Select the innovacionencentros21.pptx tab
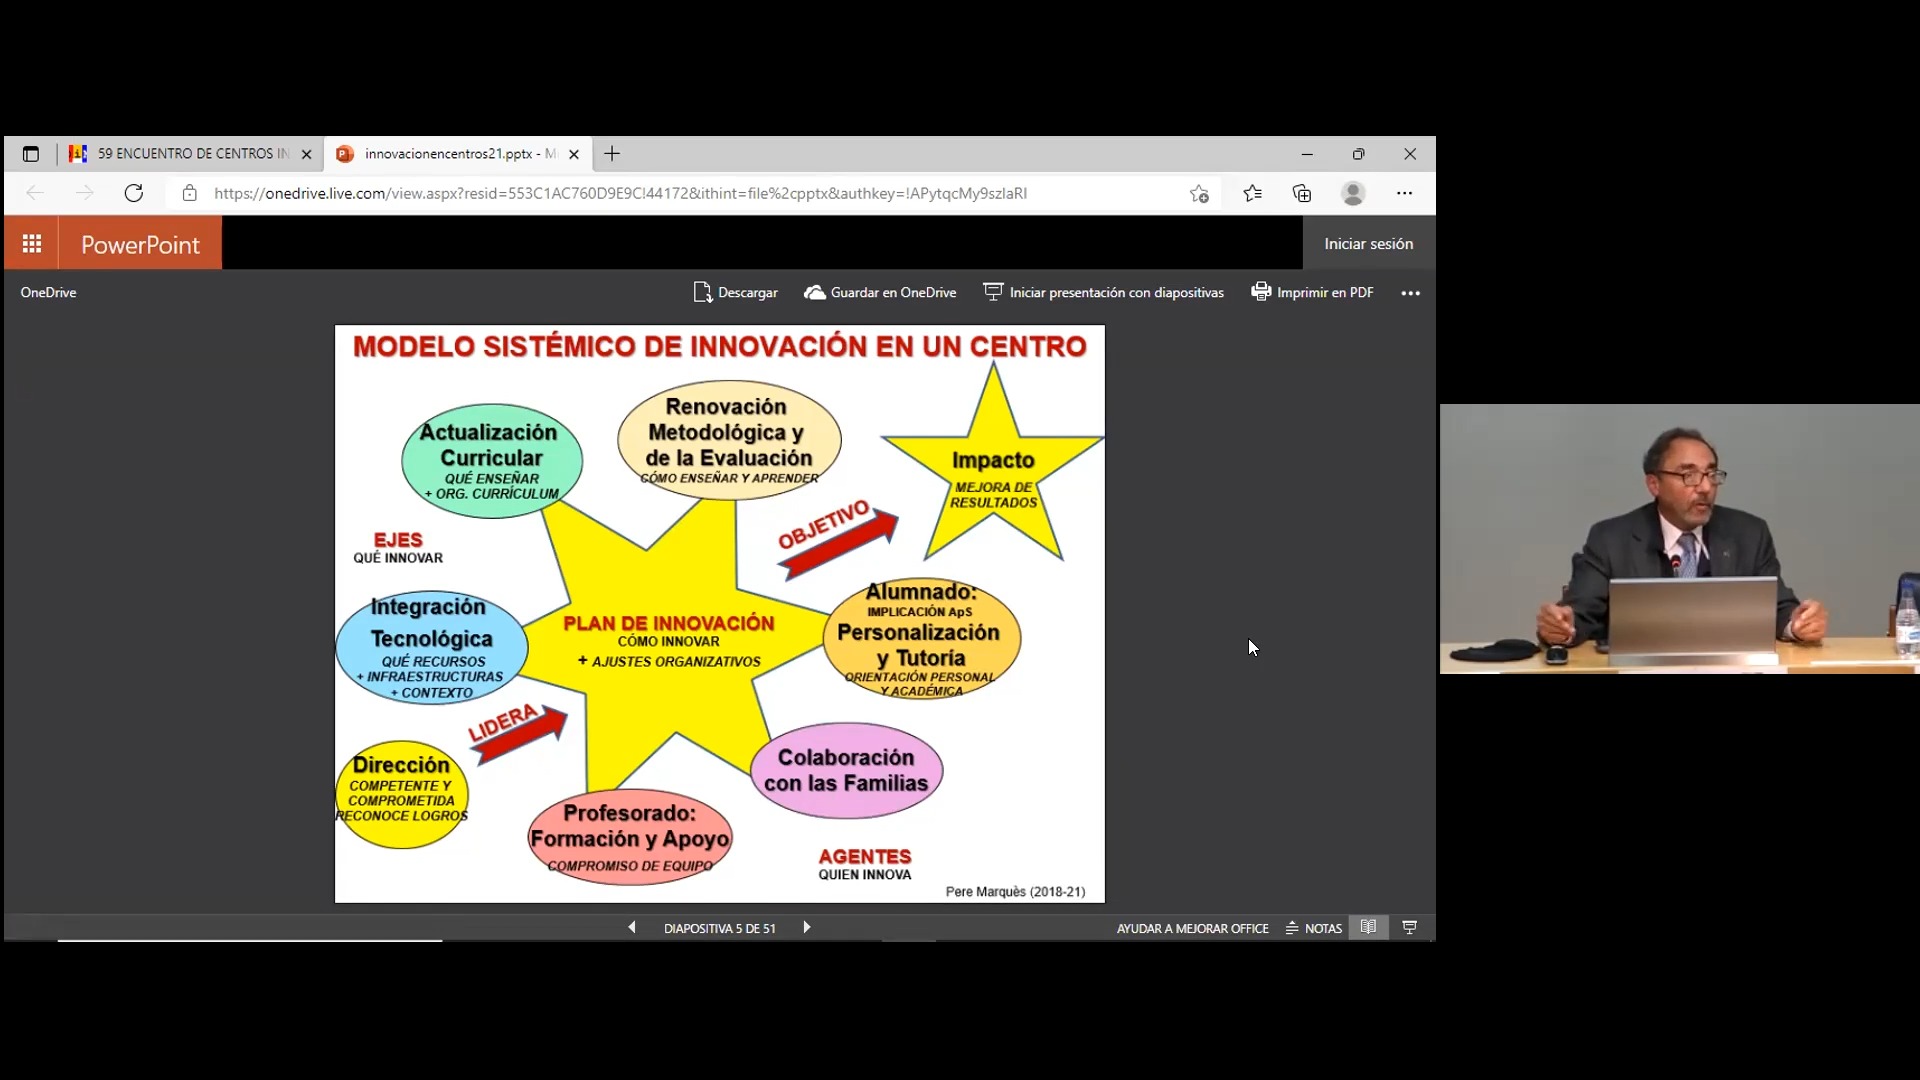 click(450, 154)
